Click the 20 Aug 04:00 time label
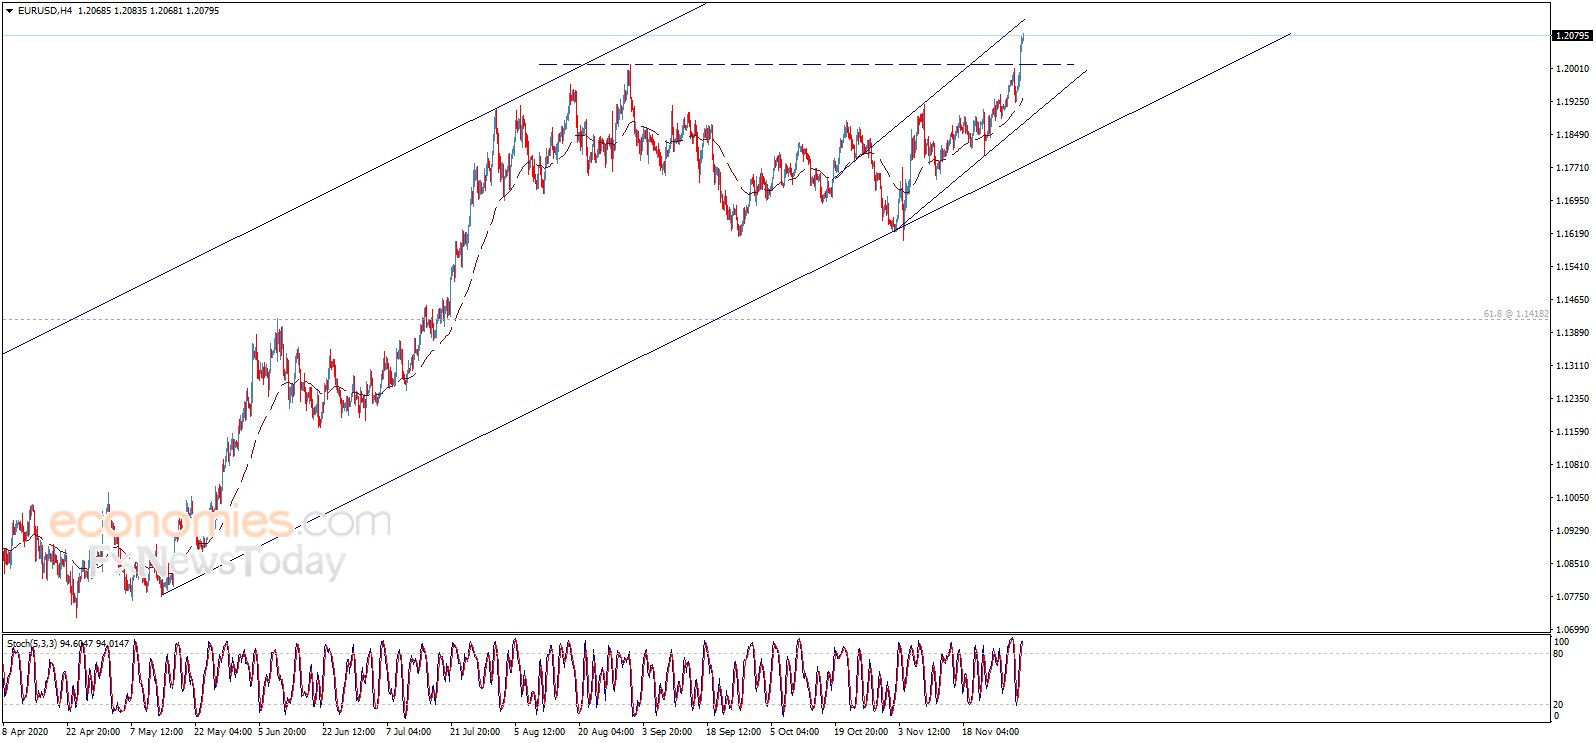Viewport: 1596px width, 743px height. click(606, 732)
